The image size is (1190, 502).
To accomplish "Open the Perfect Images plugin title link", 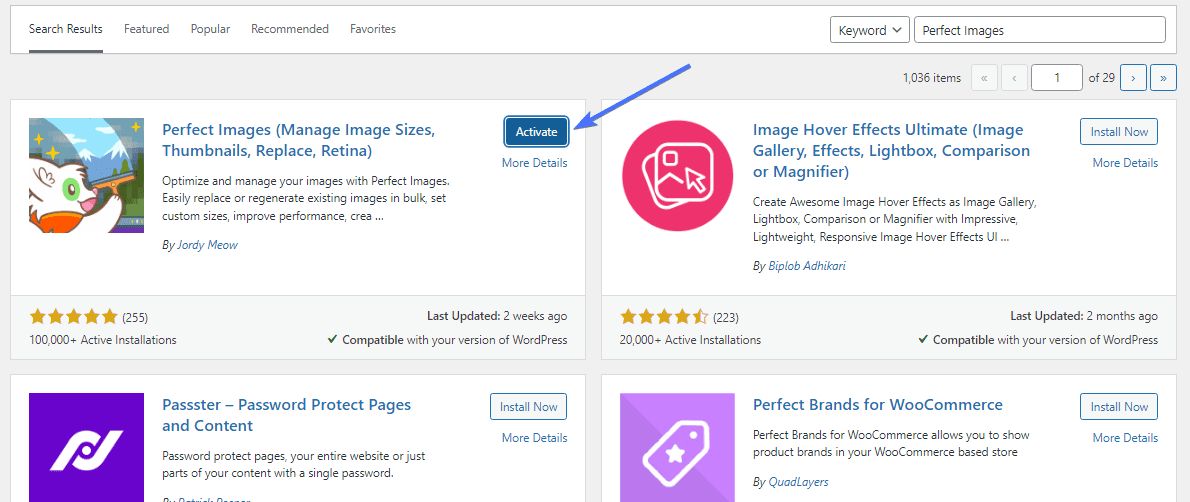I will tap(299, 140).
